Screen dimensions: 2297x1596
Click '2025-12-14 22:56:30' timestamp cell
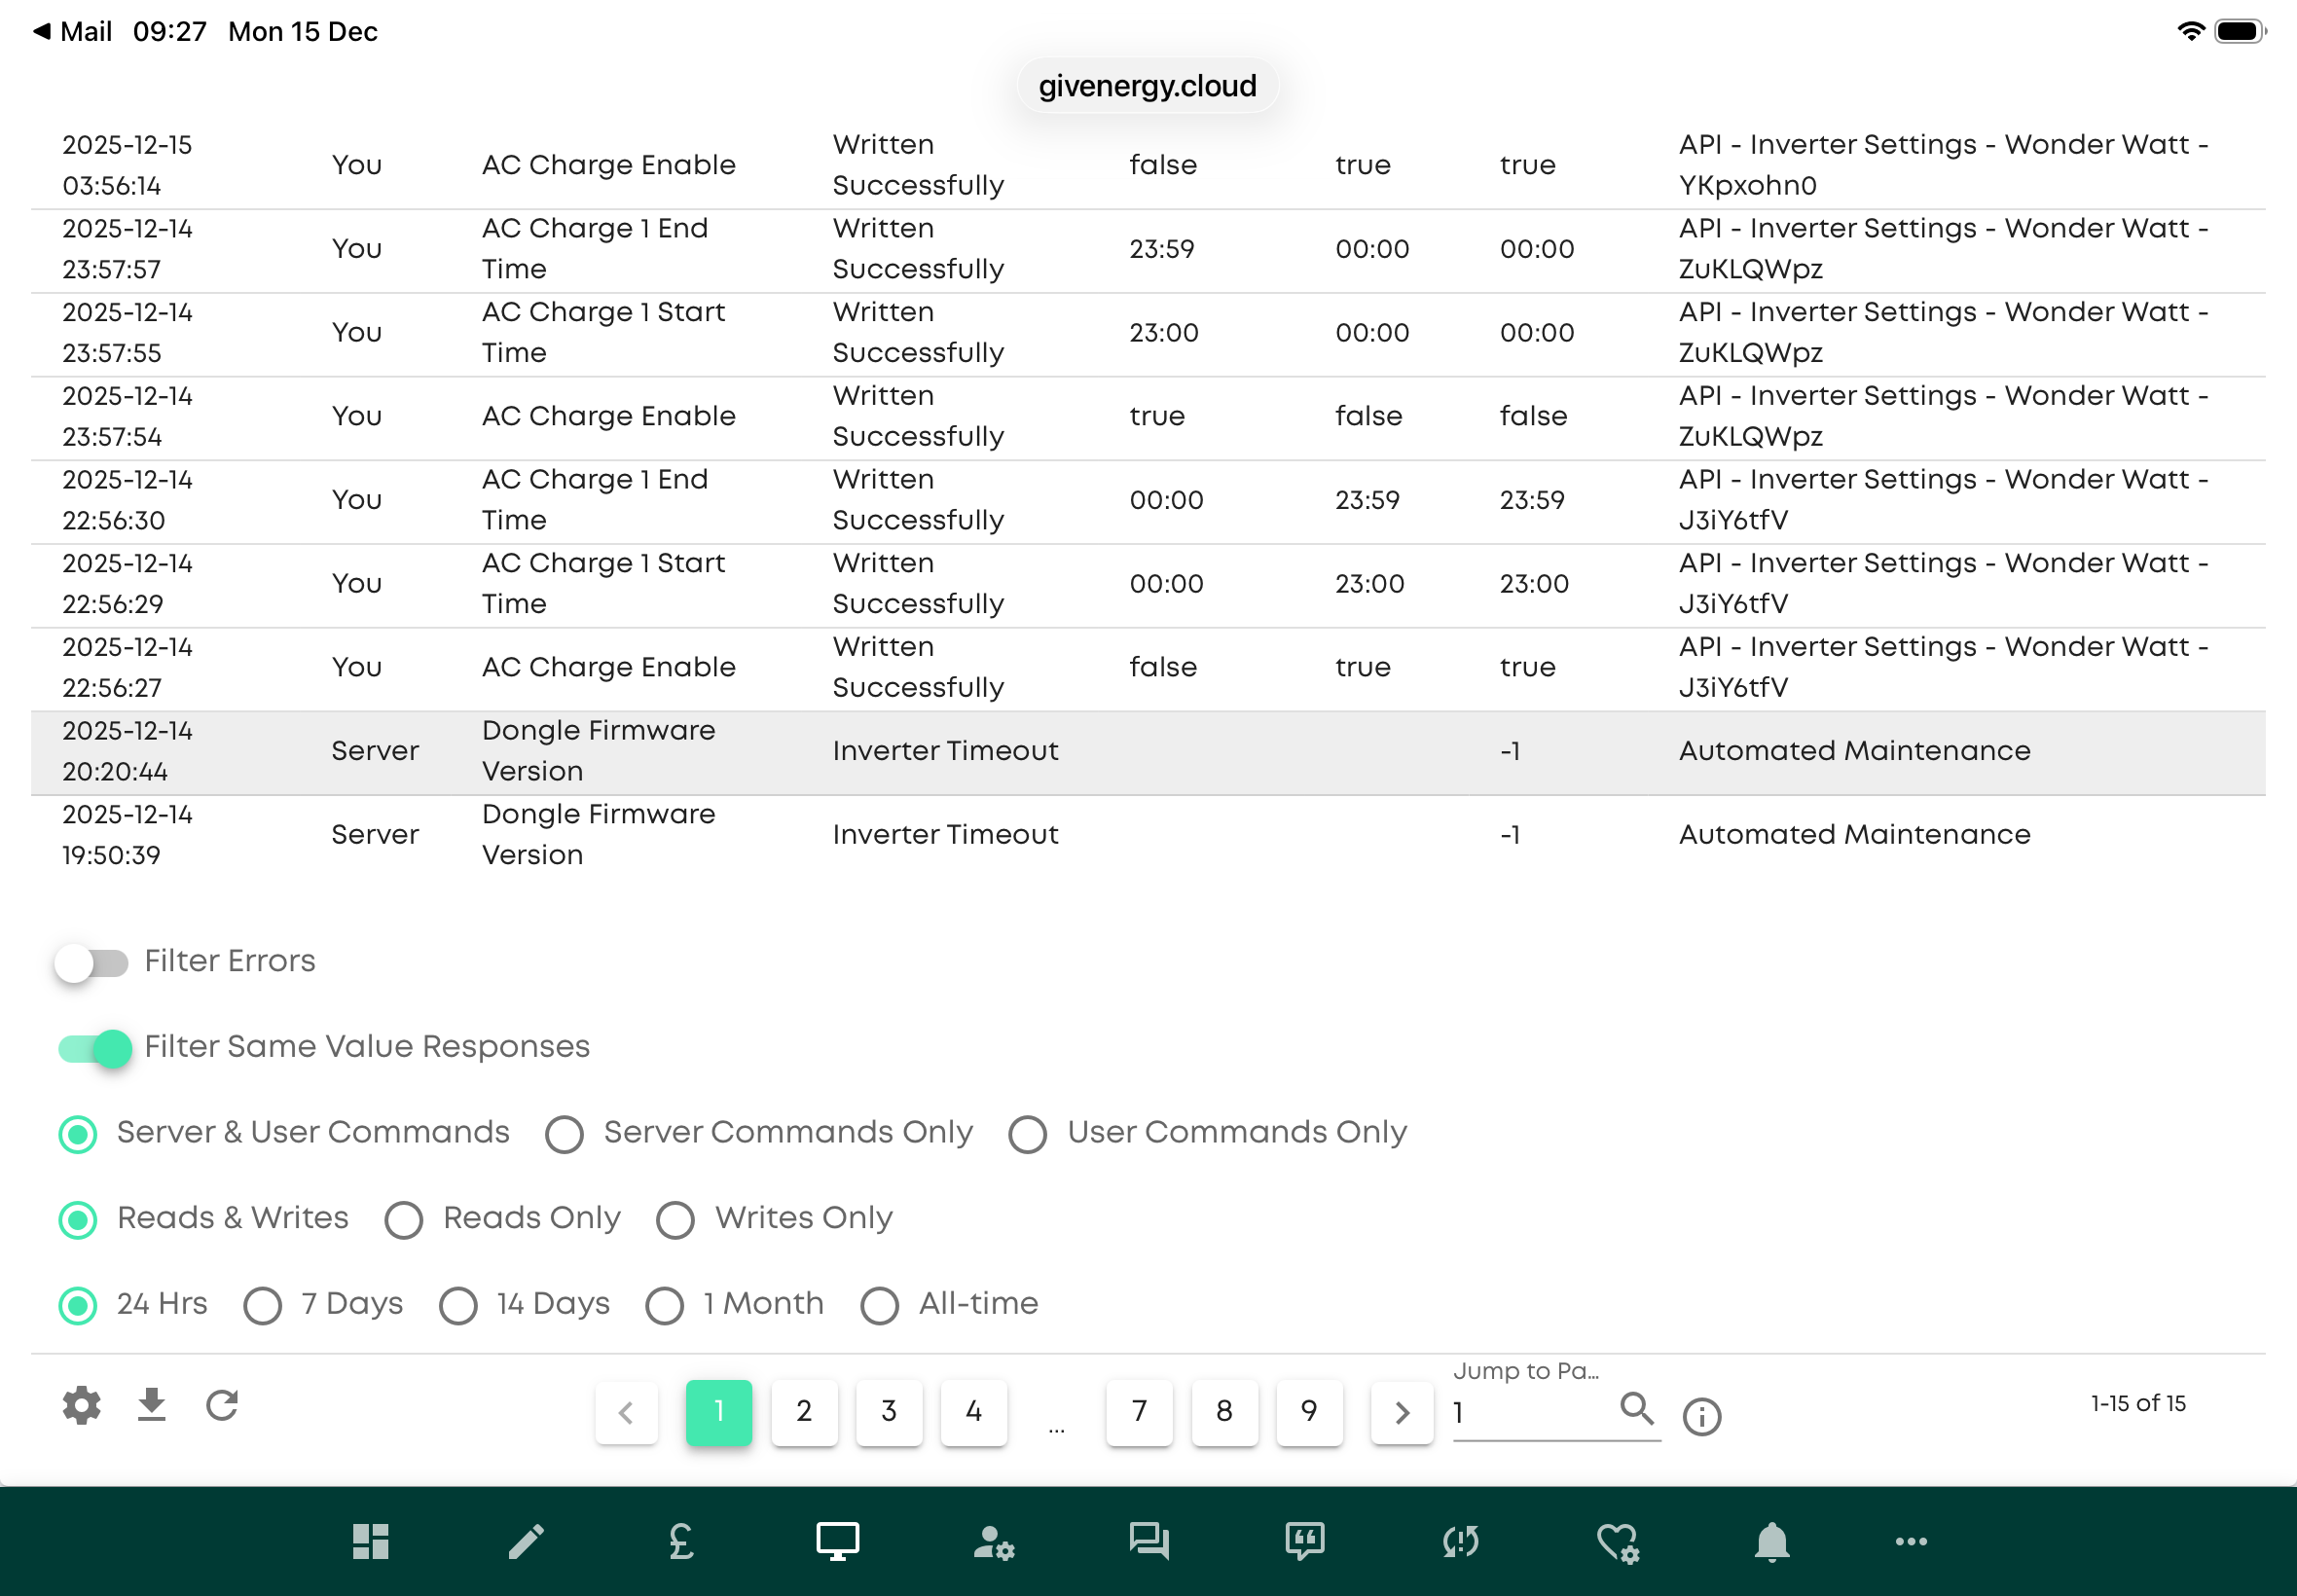coord(127,500)
